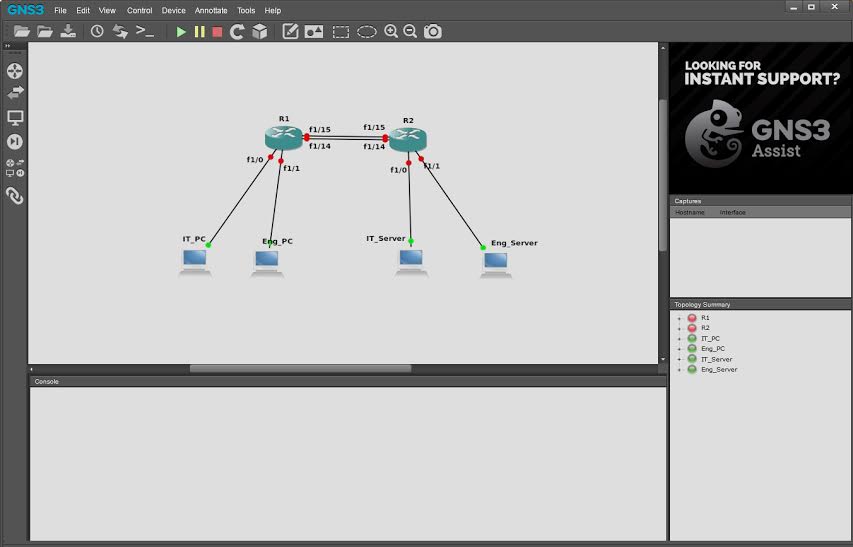The height and width of the screenshot is (547, 853).
Task: Select router R1 in the topology
Action: [283, 138]
